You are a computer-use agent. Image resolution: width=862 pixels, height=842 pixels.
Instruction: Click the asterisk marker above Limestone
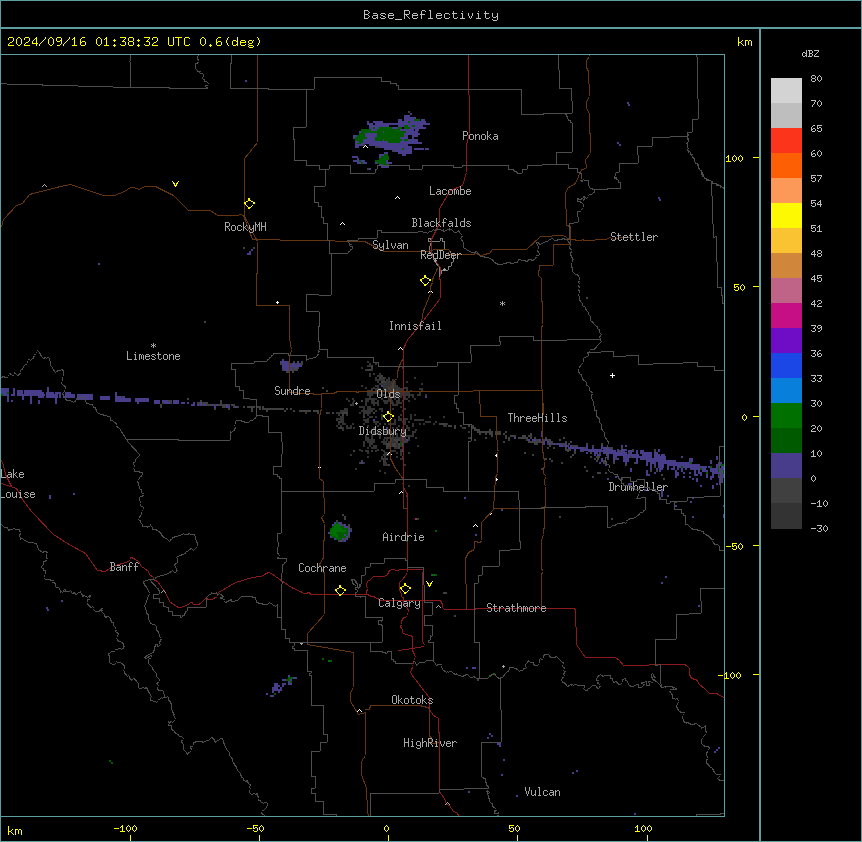[153, 346]
